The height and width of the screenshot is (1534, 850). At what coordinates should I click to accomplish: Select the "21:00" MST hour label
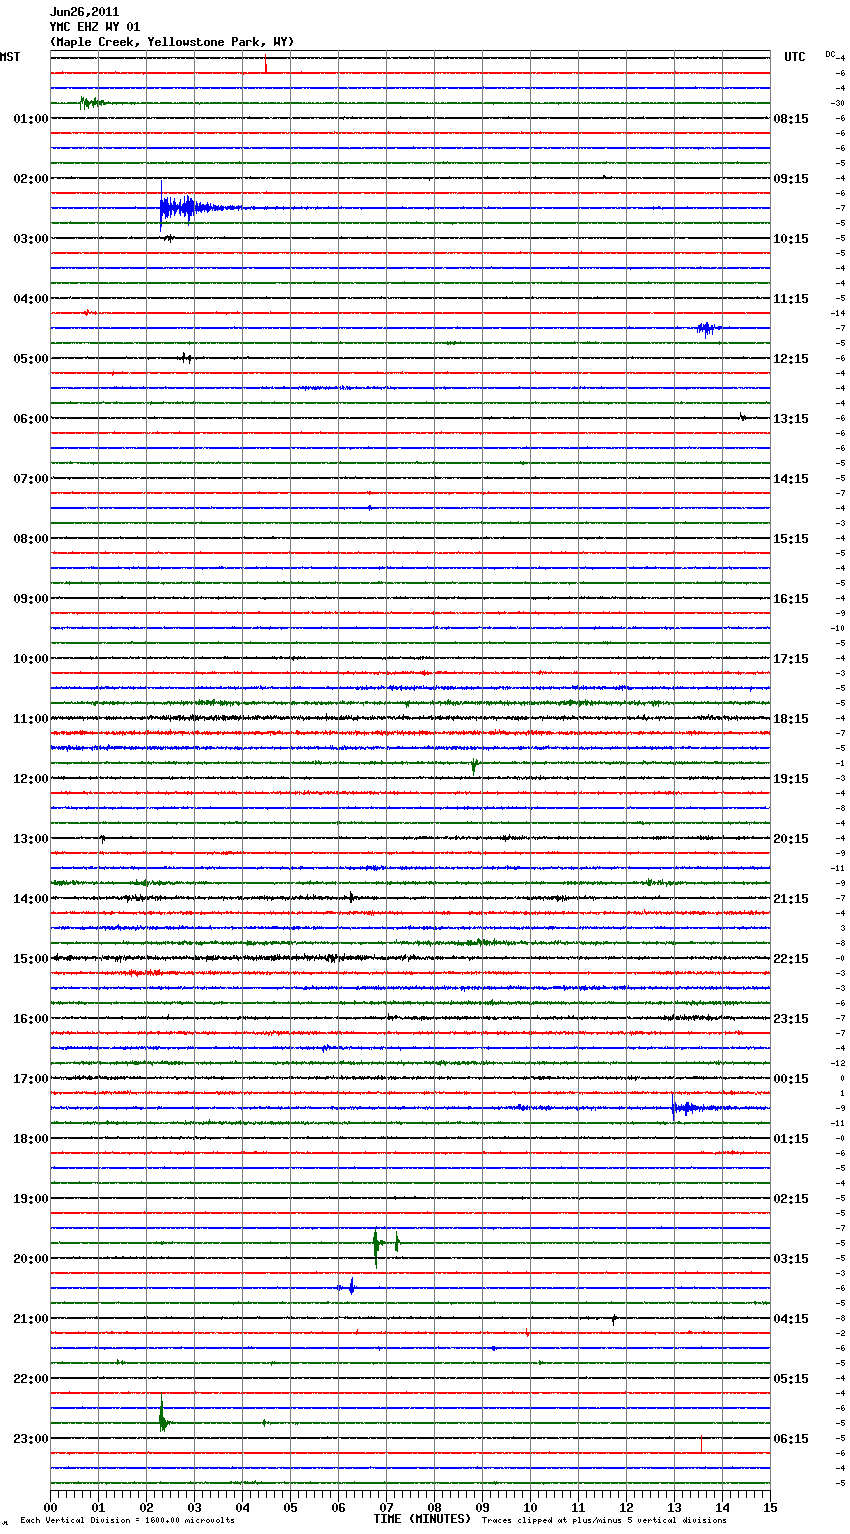coord(31,1319)
